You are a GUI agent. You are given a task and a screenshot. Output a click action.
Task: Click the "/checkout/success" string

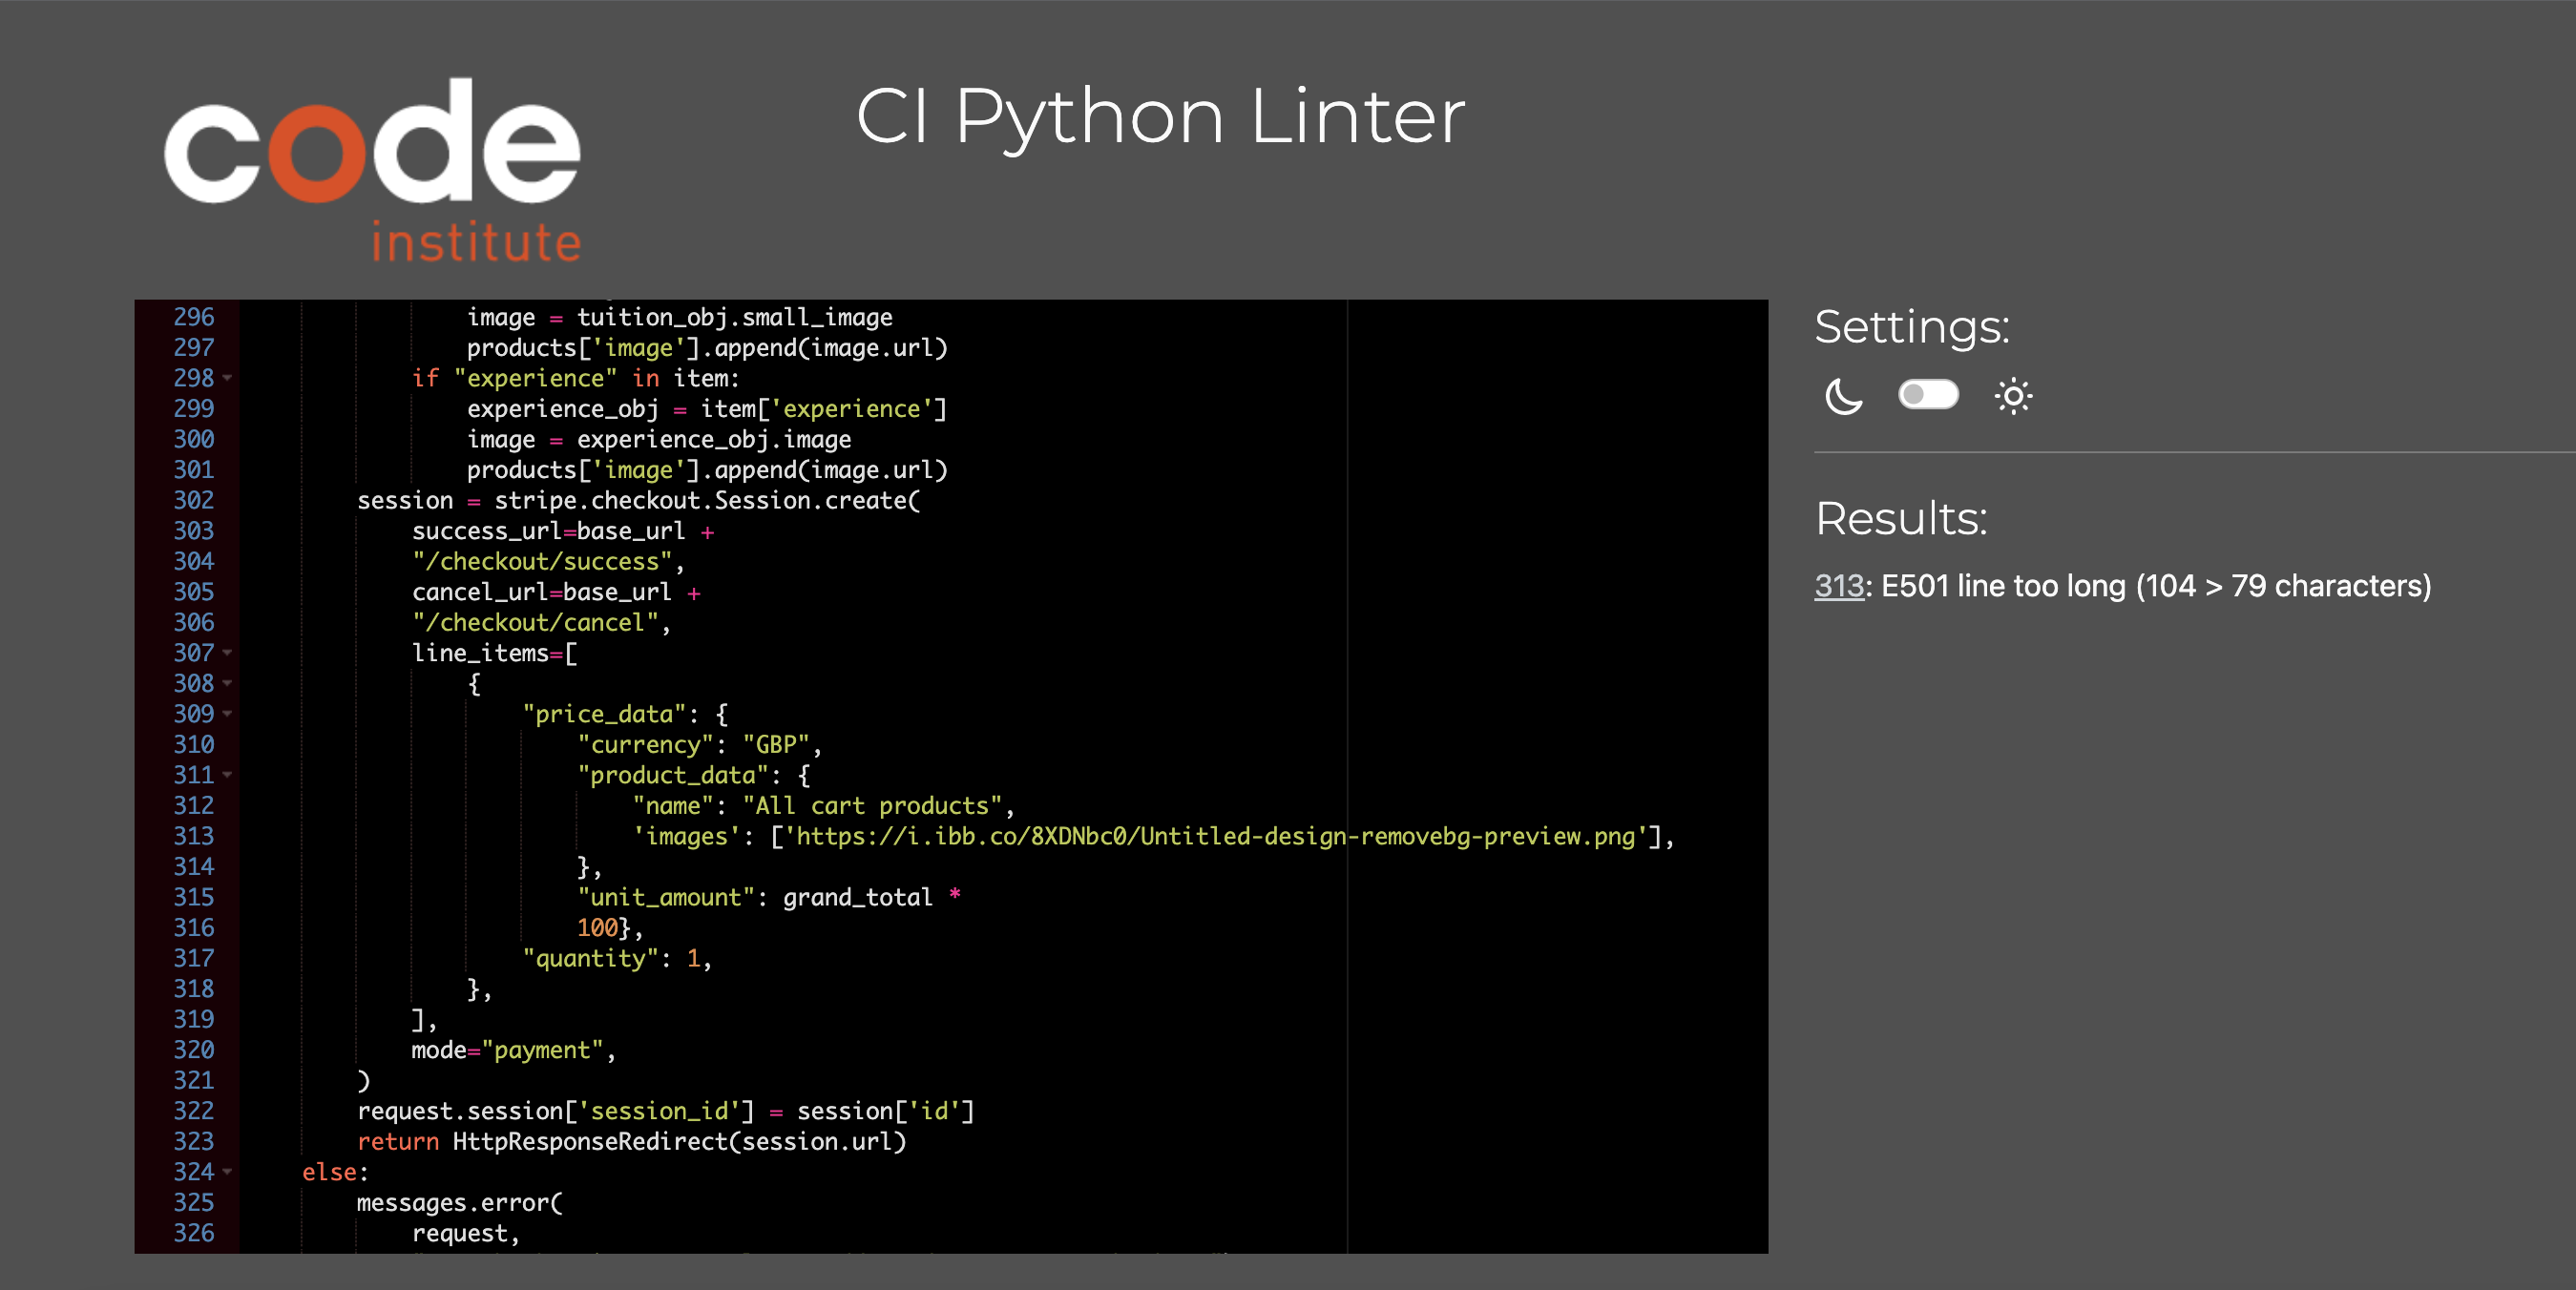pos(542,561)
